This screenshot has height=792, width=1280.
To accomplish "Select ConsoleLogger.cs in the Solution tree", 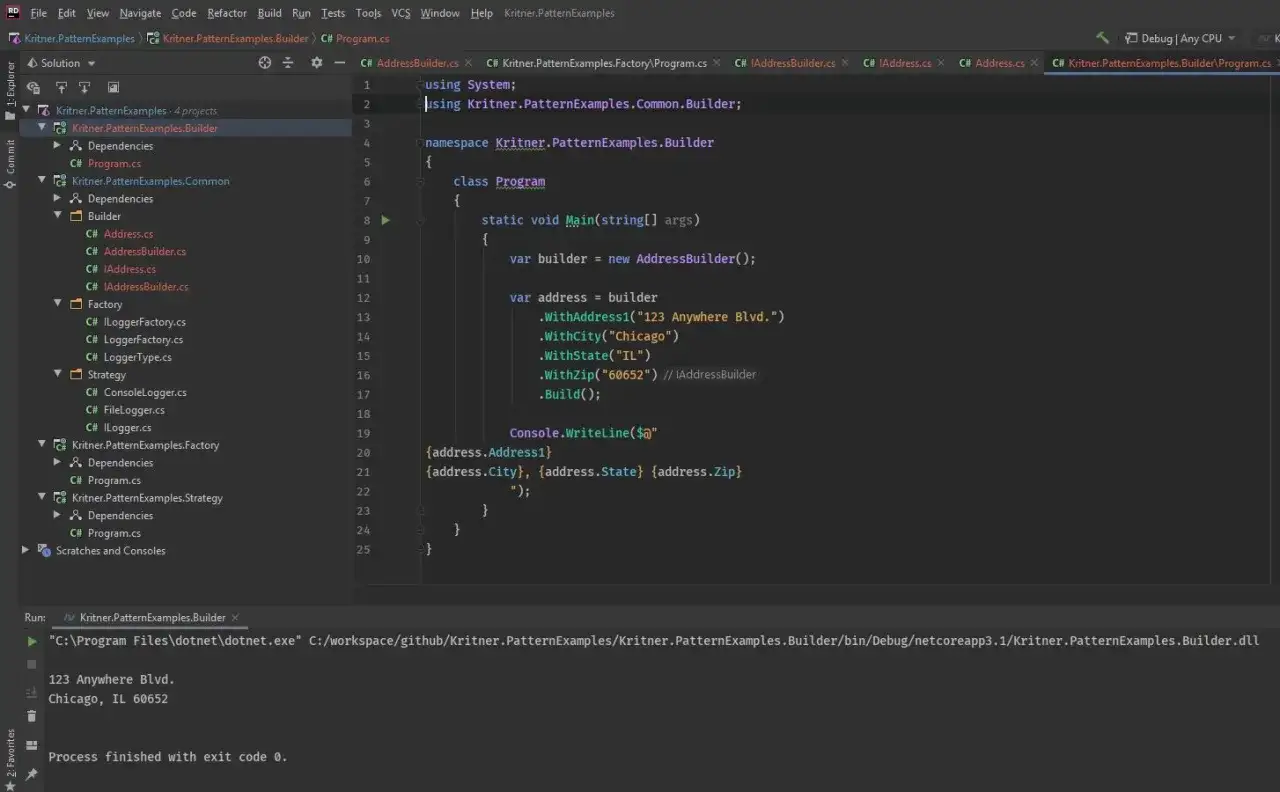I will pyautogui.click(x=145, y=393).
